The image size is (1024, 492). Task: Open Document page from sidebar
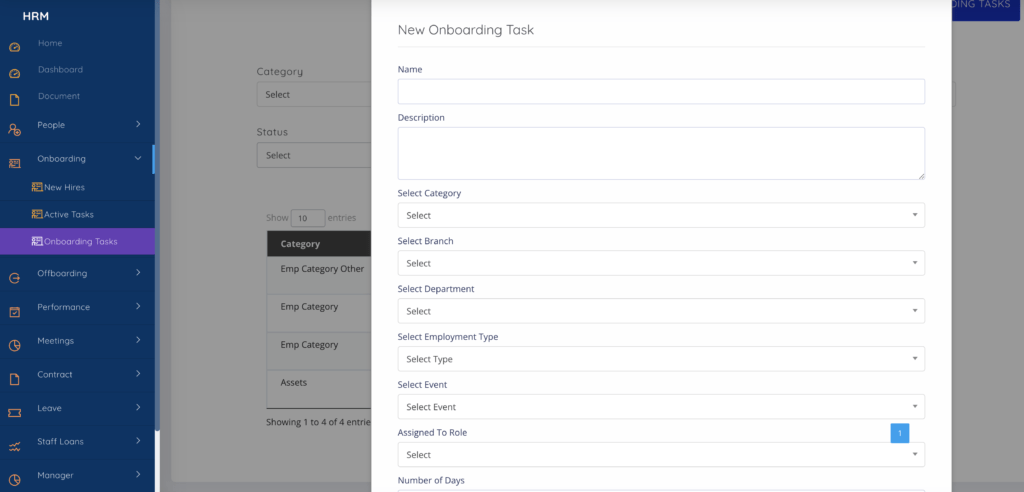click(x=59, y=96)
